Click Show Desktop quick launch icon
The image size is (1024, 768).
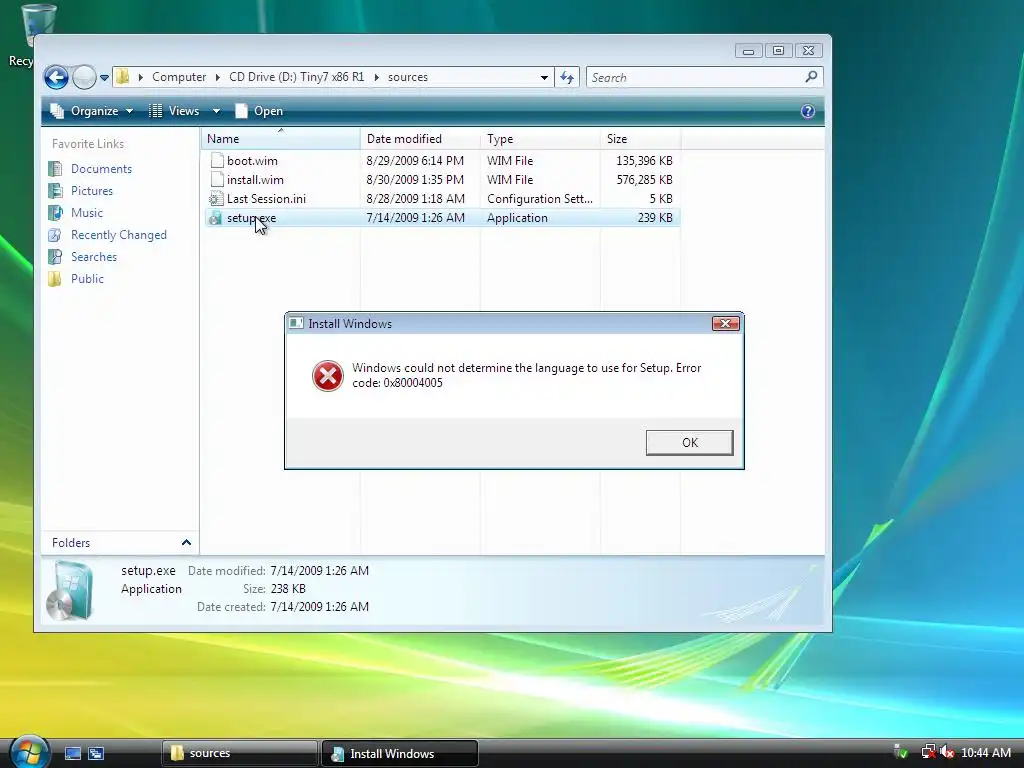tap(72, 754)
